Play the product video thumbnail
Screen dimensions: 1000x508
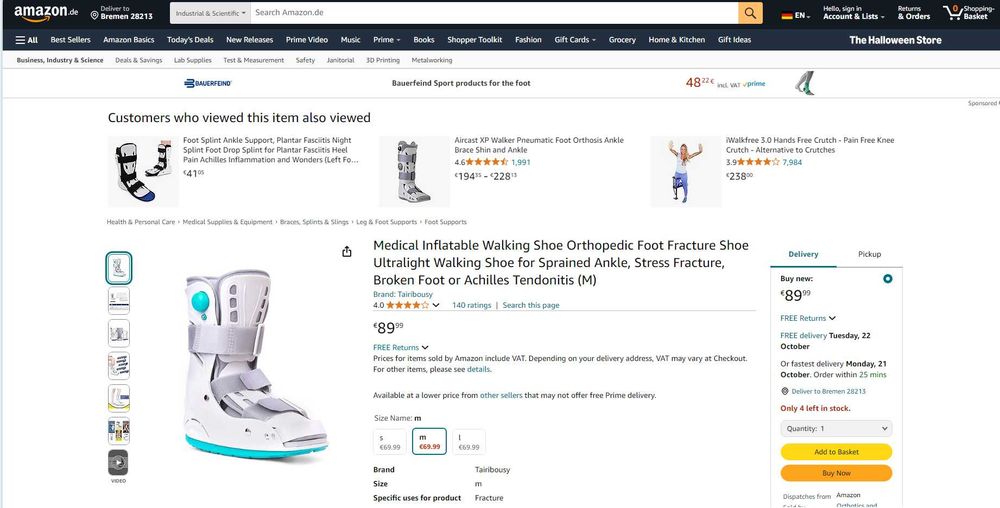pyautogui.click(x=118, y=463)
